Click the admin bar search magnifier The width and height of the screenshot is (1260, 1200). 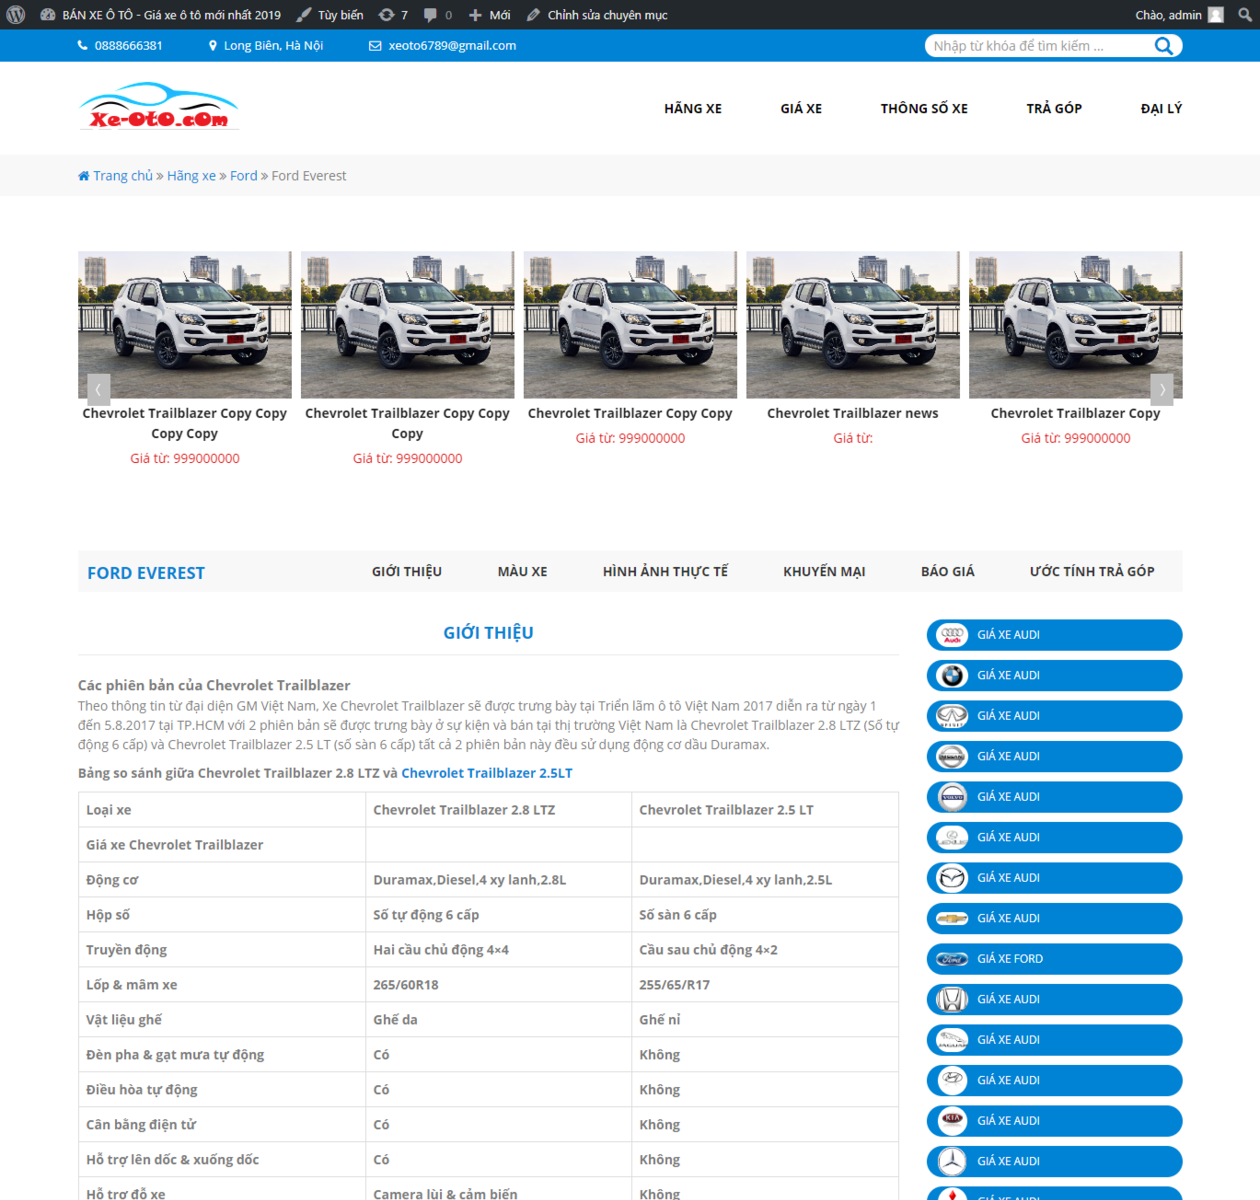1244,15
